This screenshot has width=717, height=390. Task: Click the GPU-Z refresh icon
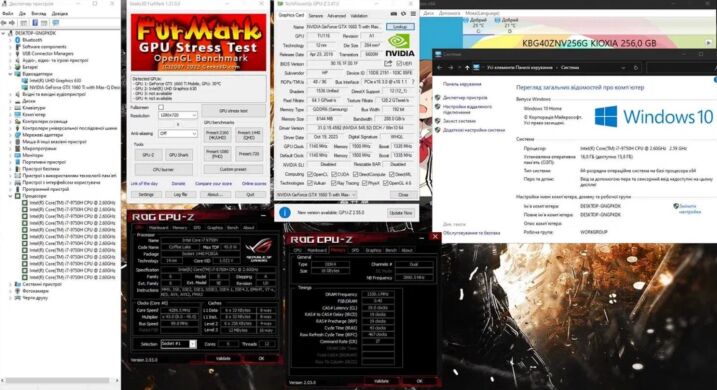coord(403,14)
